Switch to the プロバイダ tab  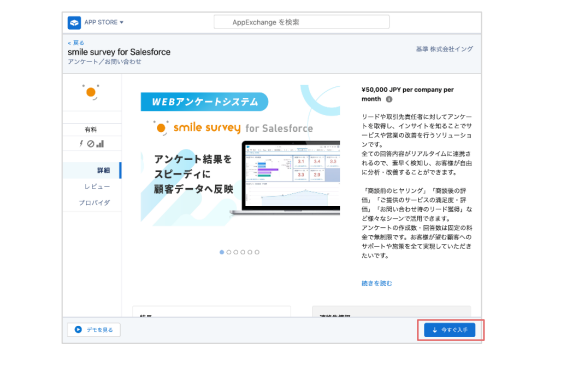pyautogui.click(x=94, y=203)
